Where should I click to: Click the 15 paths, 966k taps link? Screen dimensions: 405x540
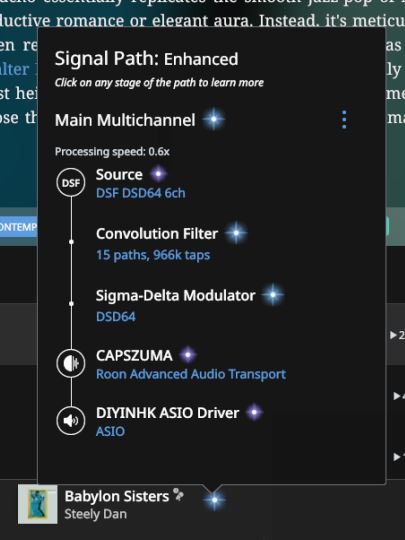pyautogui.click(x=153, y=255)
